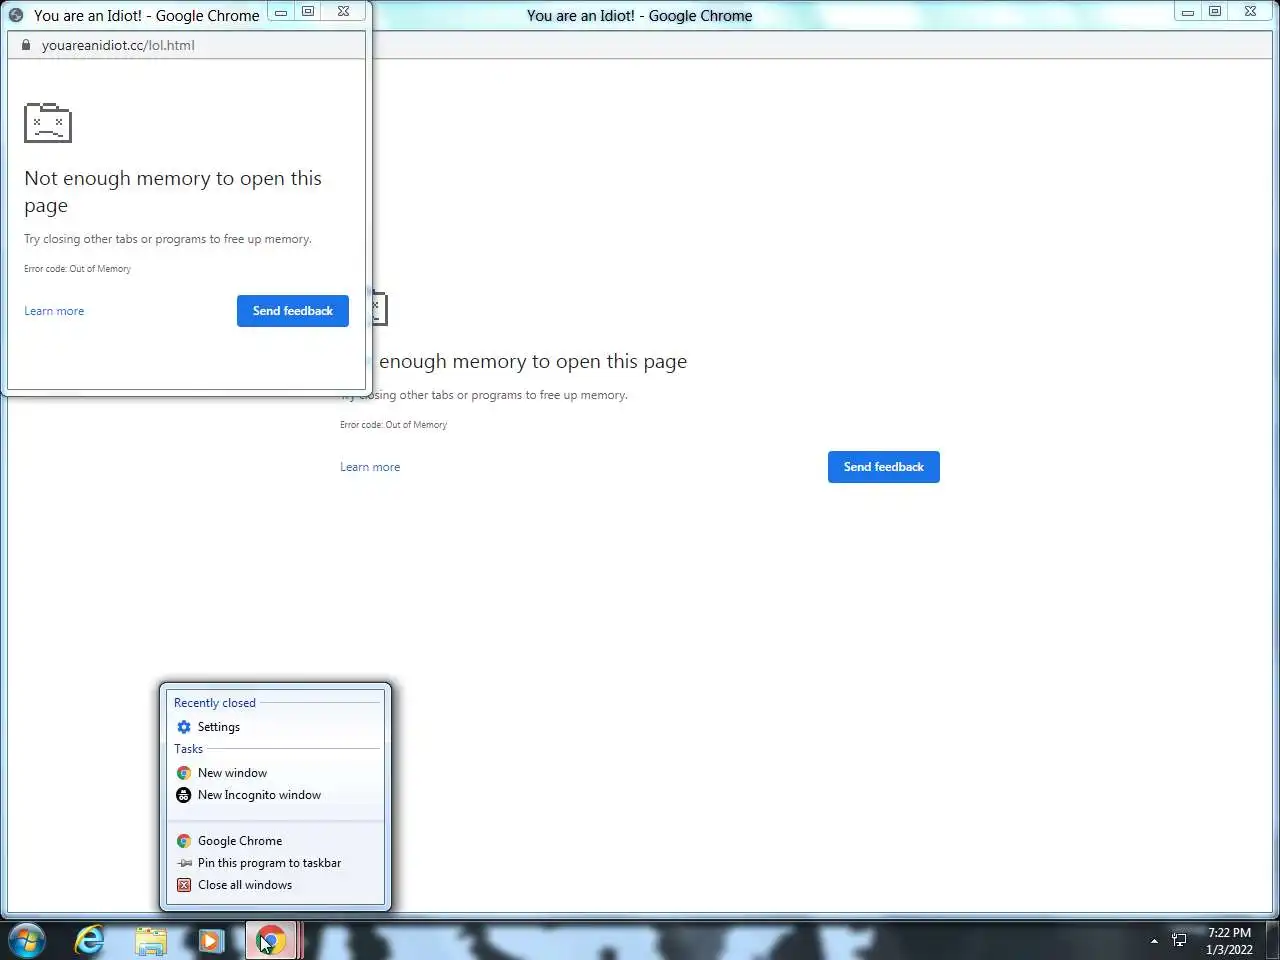This screenshot has height=960, width=1280.
Task: Click the sad tab icon in small window
Action: (x=48, y=123)
